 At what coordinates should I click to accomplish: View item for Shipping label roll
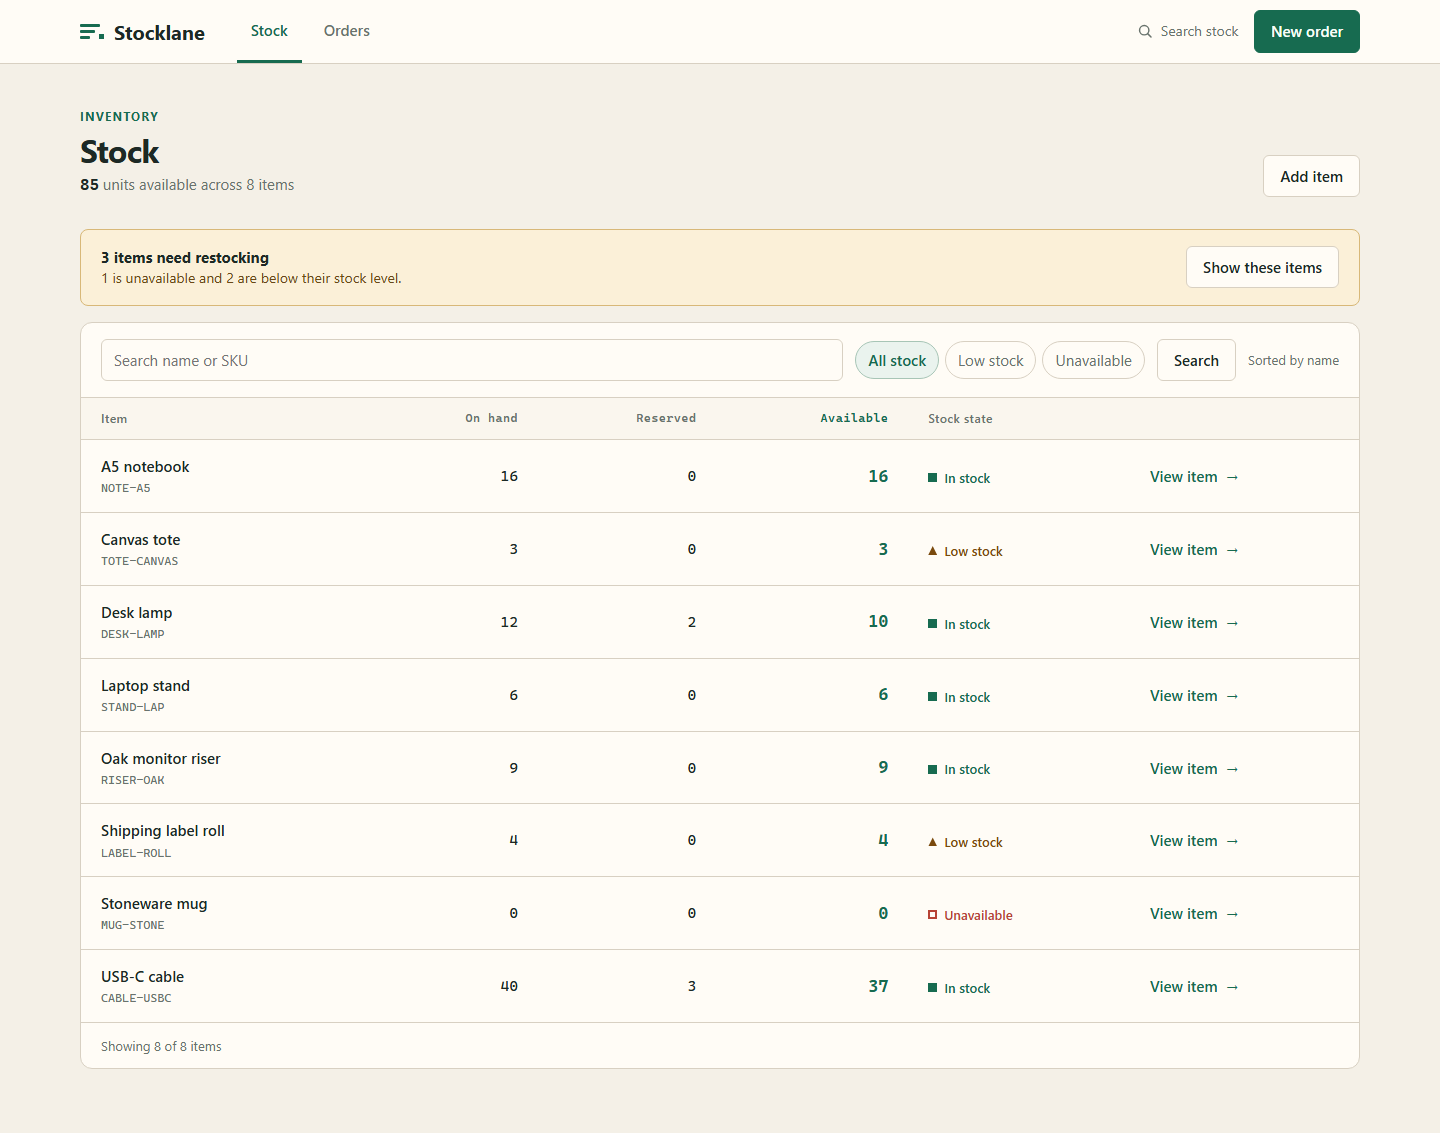coord(1194,841)
